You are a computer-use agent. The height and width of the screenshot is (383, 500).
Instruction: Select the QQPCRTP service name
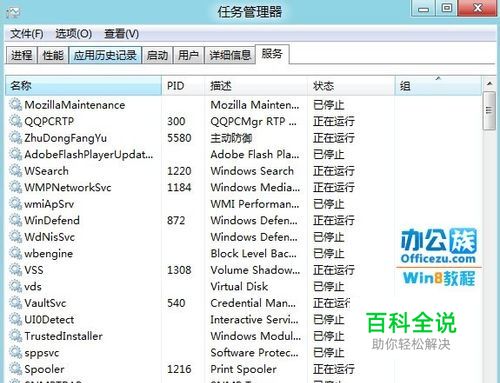click(x=49, y=121)
